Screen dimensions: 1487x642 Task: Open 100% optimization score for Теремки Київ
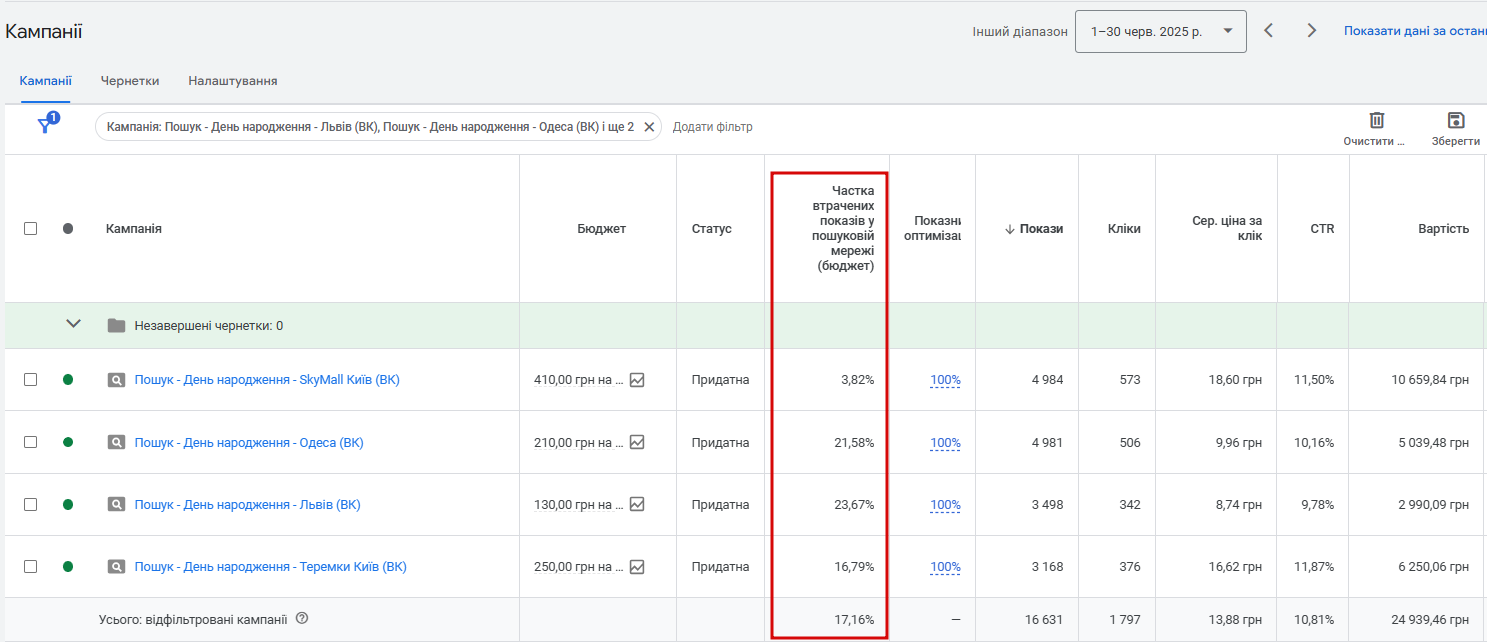coord(946,567)
